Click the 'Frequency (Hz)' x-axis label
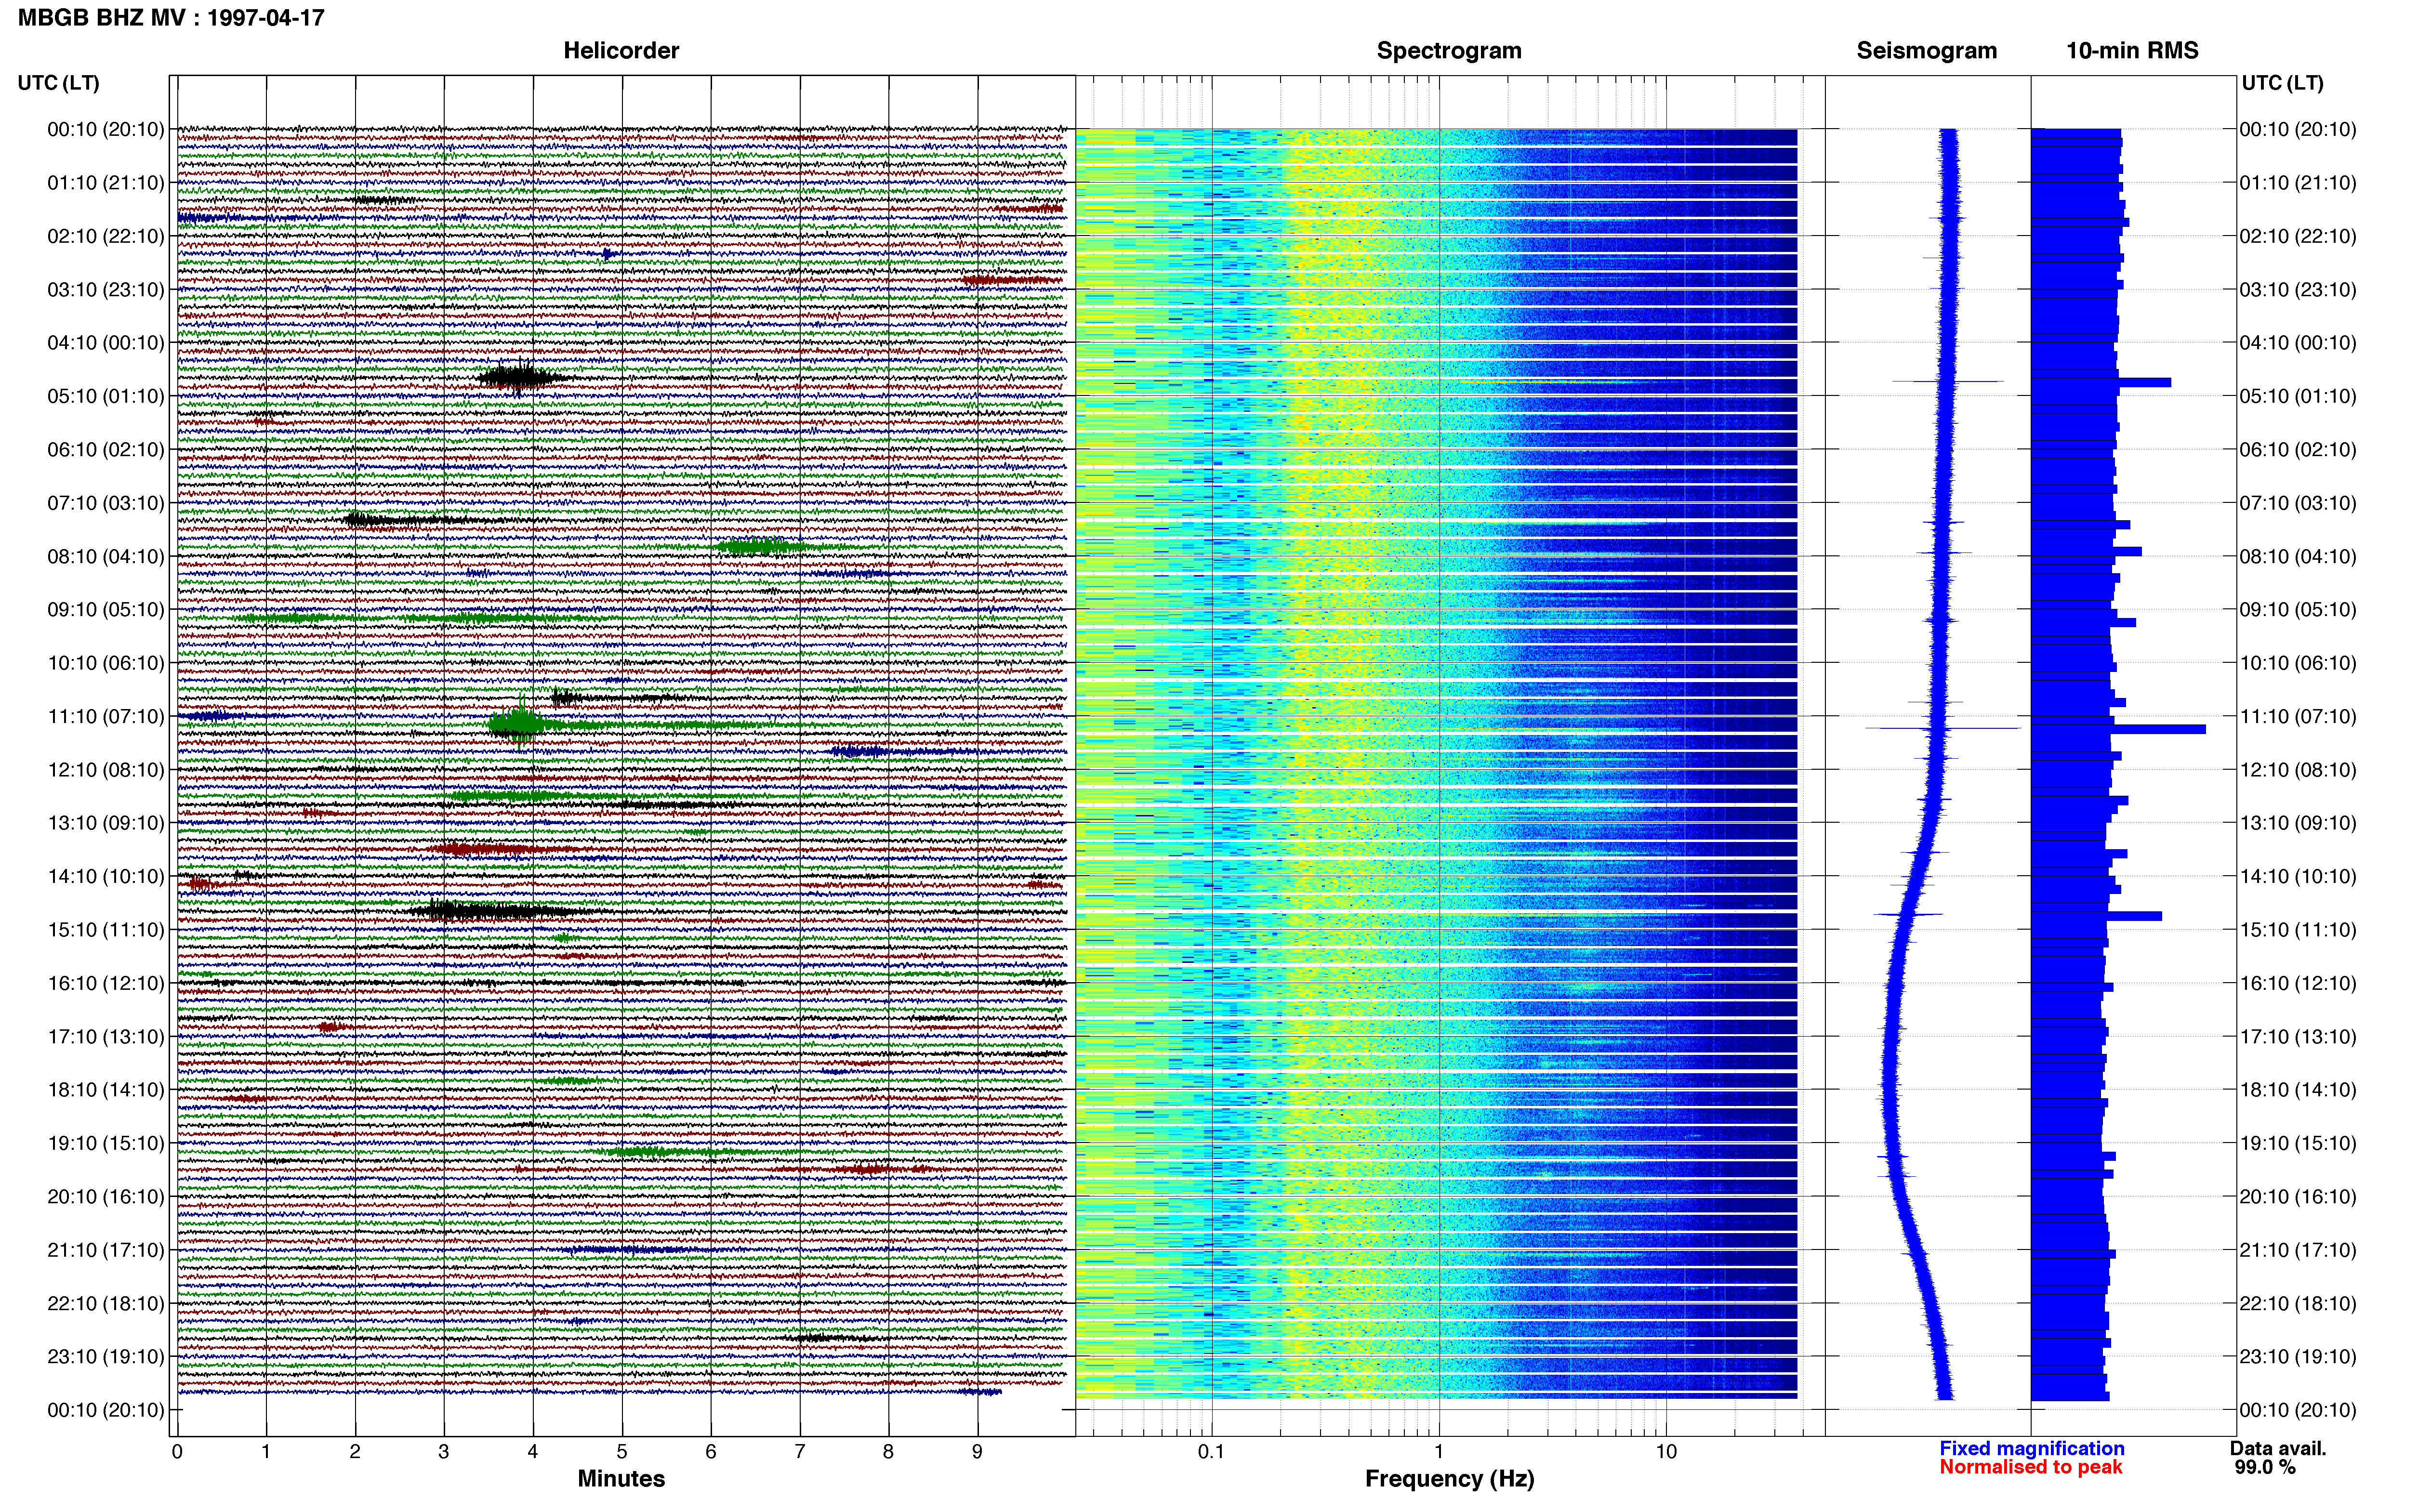This screenshot has width=2418, height=1512. click(x=1449, y=1479)
